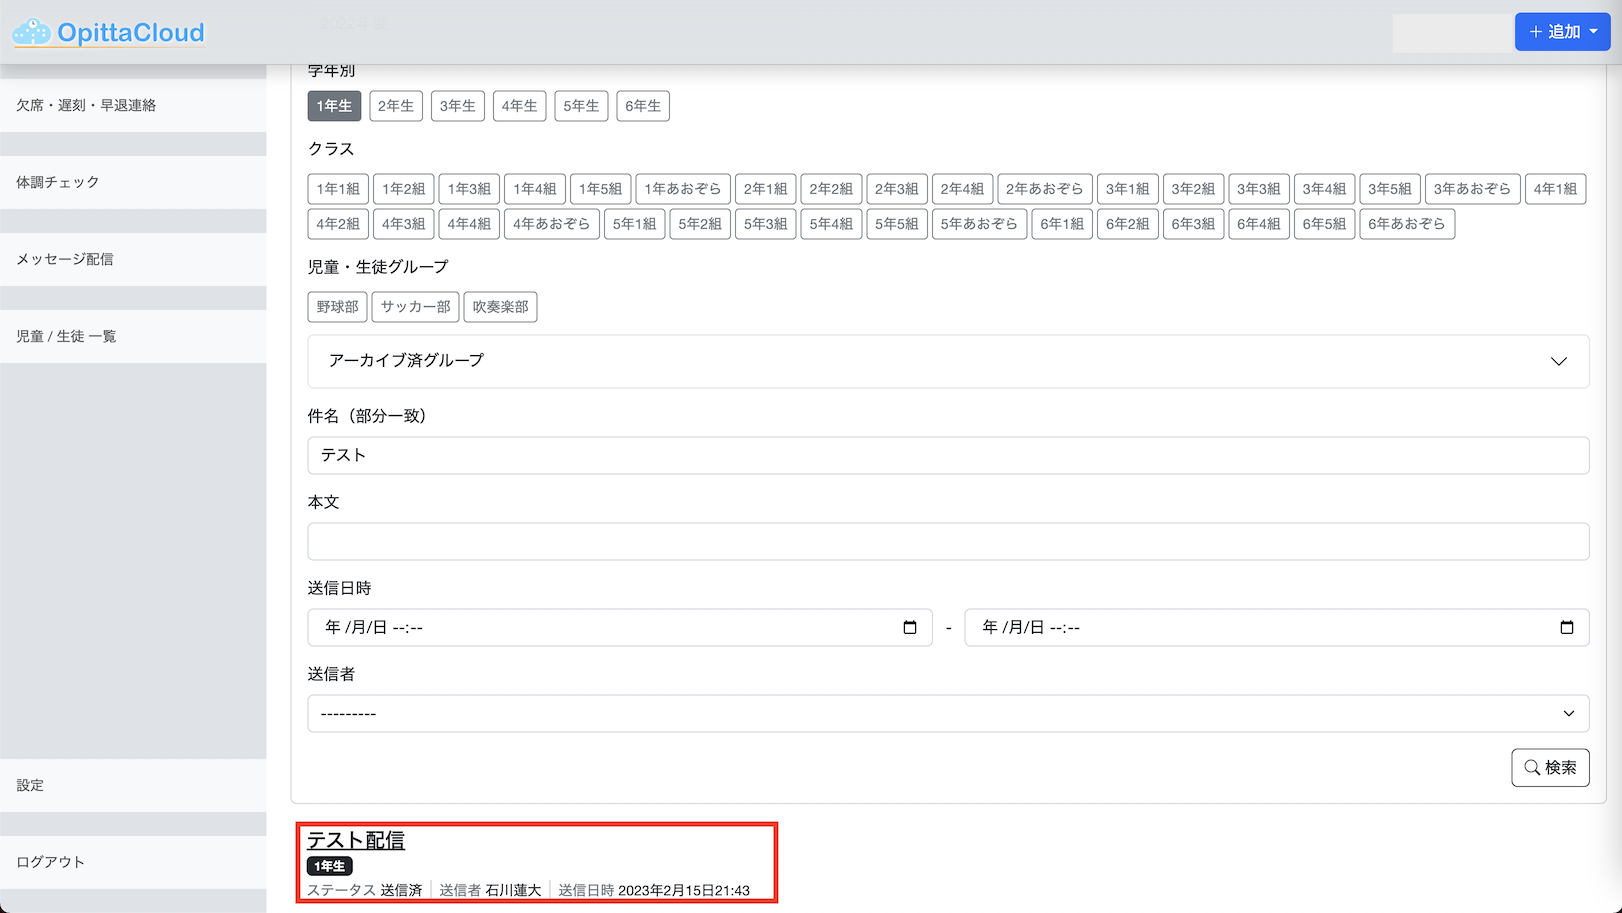The width and height of the screenshot is (1622, 913).
Task: Open 体調チェック in the sidebar
Action: [133, 182]
